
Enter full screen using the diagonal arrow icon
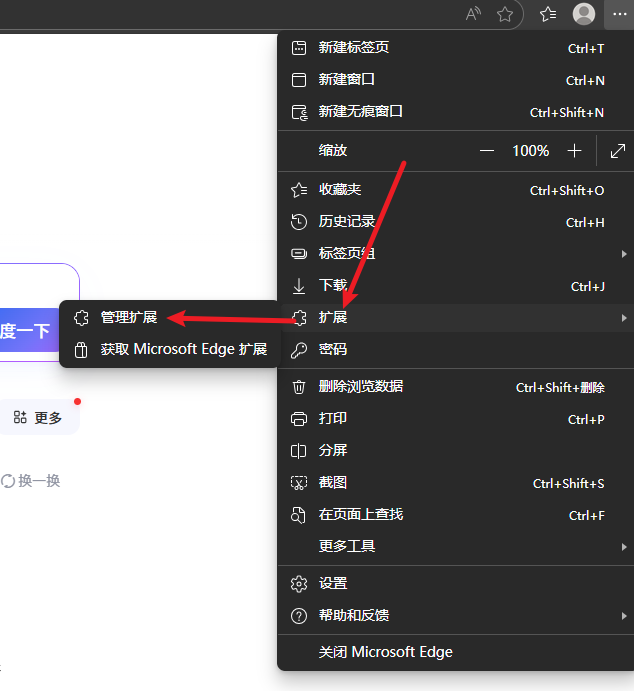tap(618, 151)
